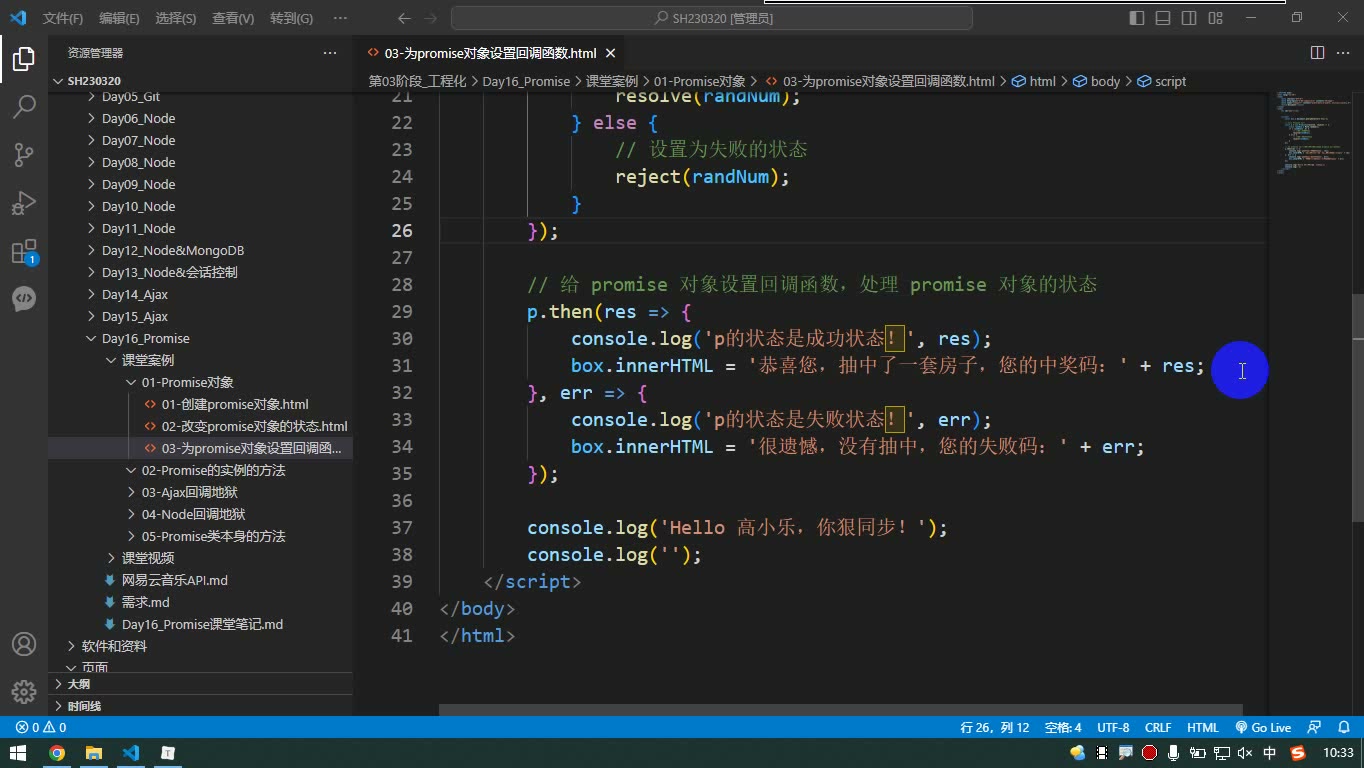Click the navigate forward arrow in title bar
This screenshot has width=1364, height=768.
432,18
